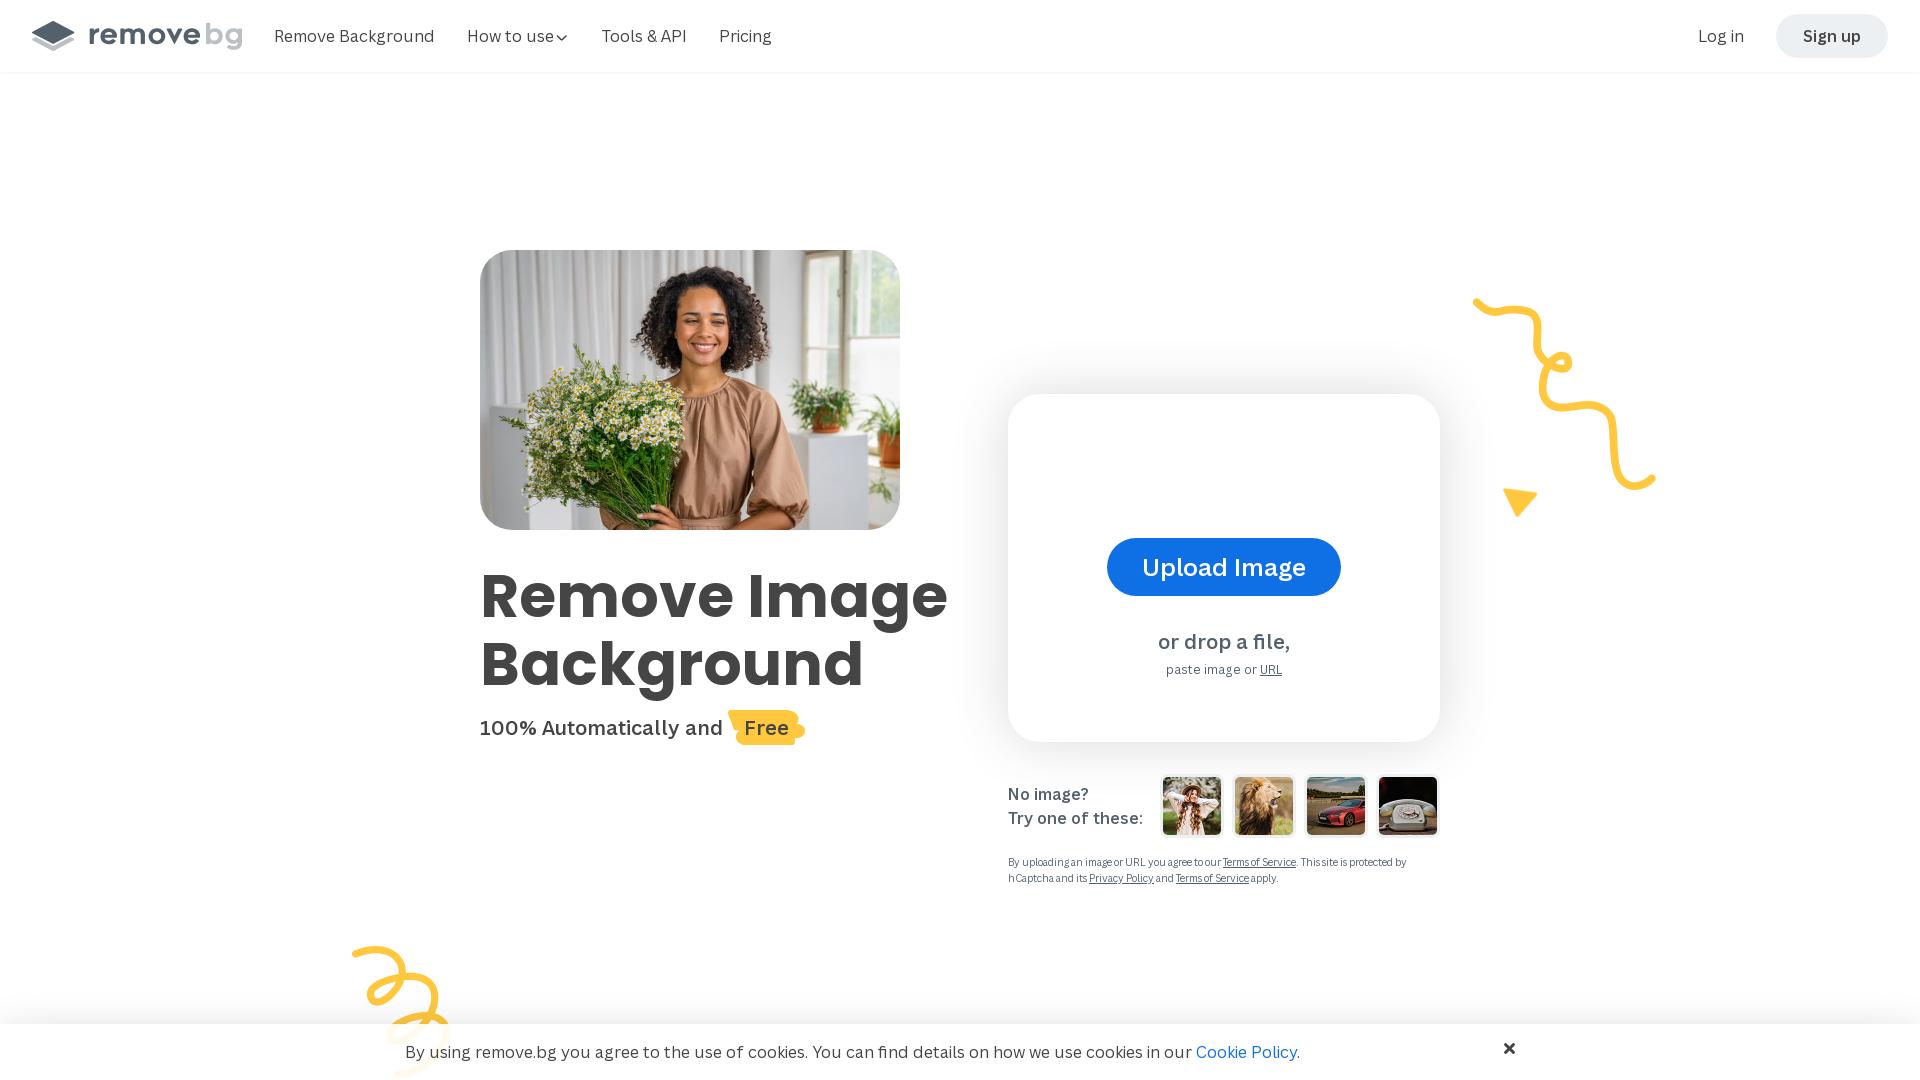
Task: Select the lion sample thumbnail
Action: click(x=1263, y=804)
